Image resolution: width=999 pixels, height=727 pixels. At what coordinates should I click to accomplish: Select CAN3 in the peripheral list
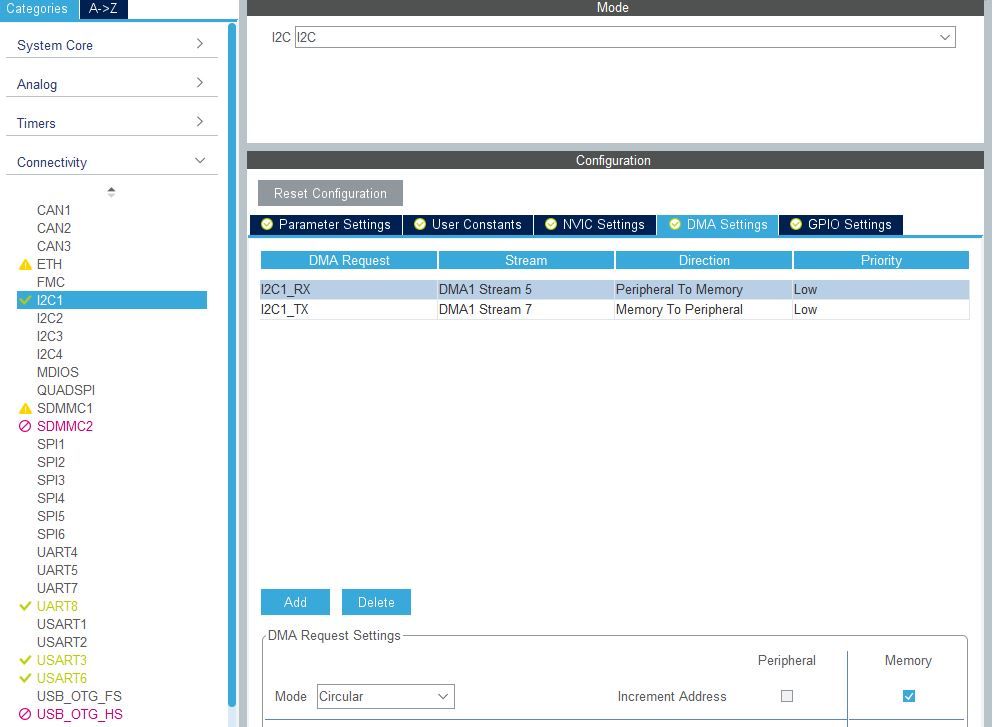pyautogui.click(x=54, y=246)
